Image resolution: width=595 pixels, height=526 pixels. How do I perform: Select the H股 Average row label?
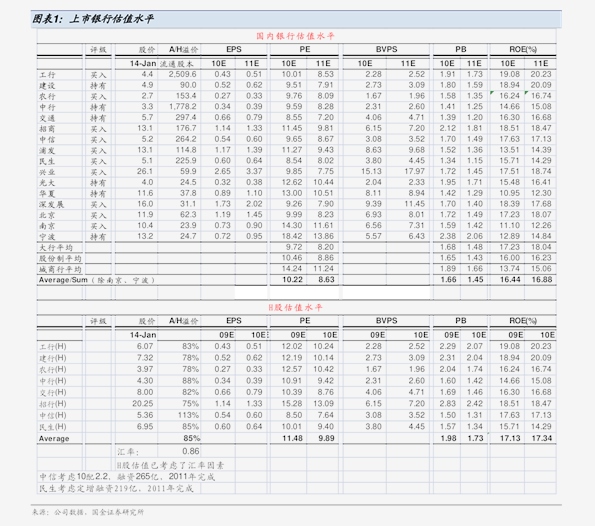pyautogui.click(x=54, y=438)
